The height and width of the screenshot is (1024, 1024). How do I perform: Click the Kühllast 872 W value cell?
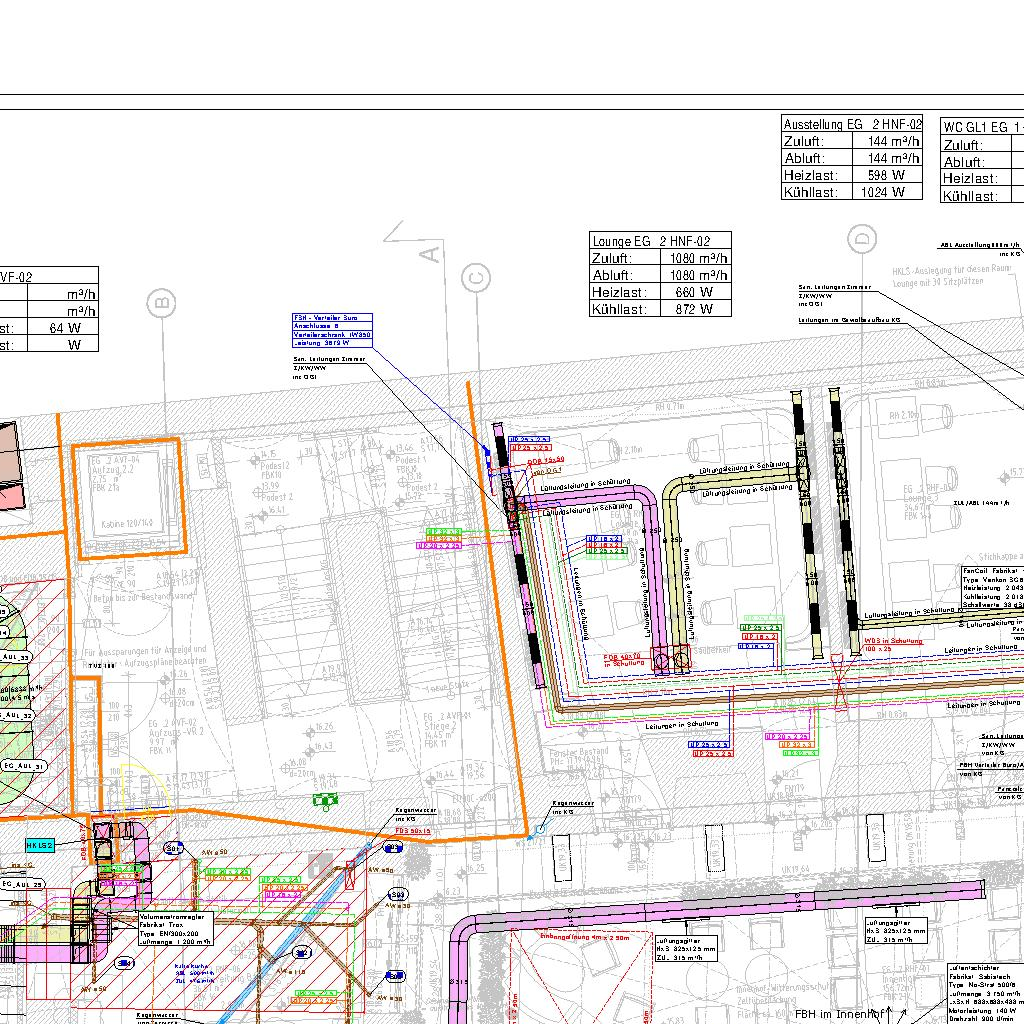pos(693,309)
